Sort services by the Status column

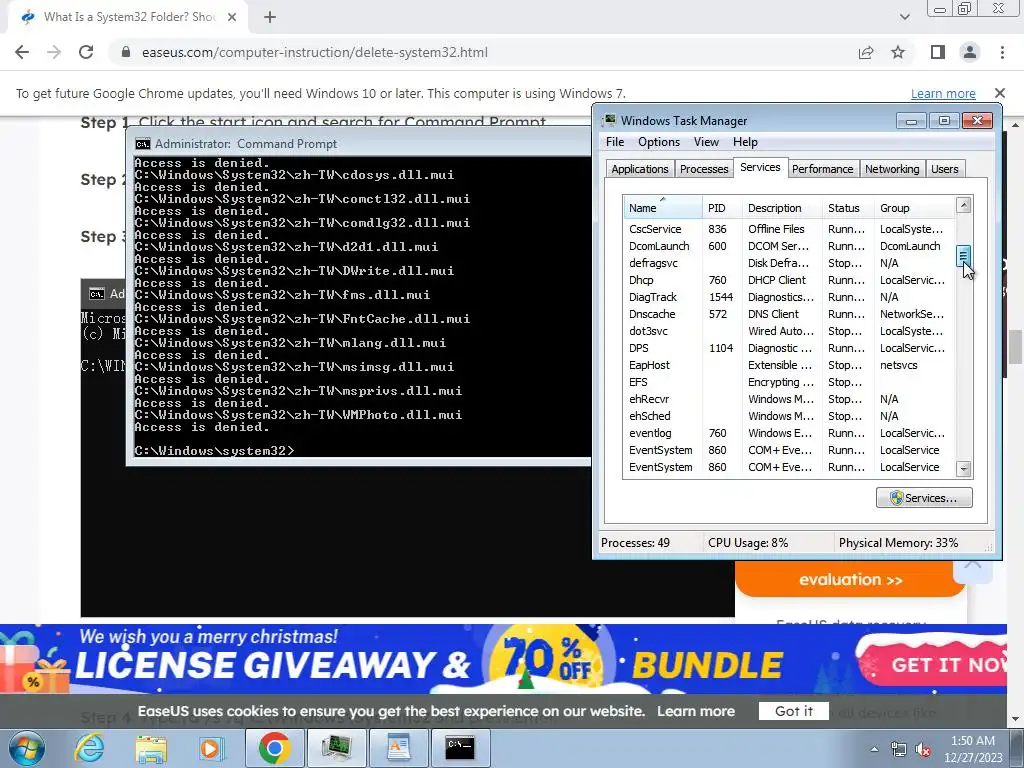[848, 208]
